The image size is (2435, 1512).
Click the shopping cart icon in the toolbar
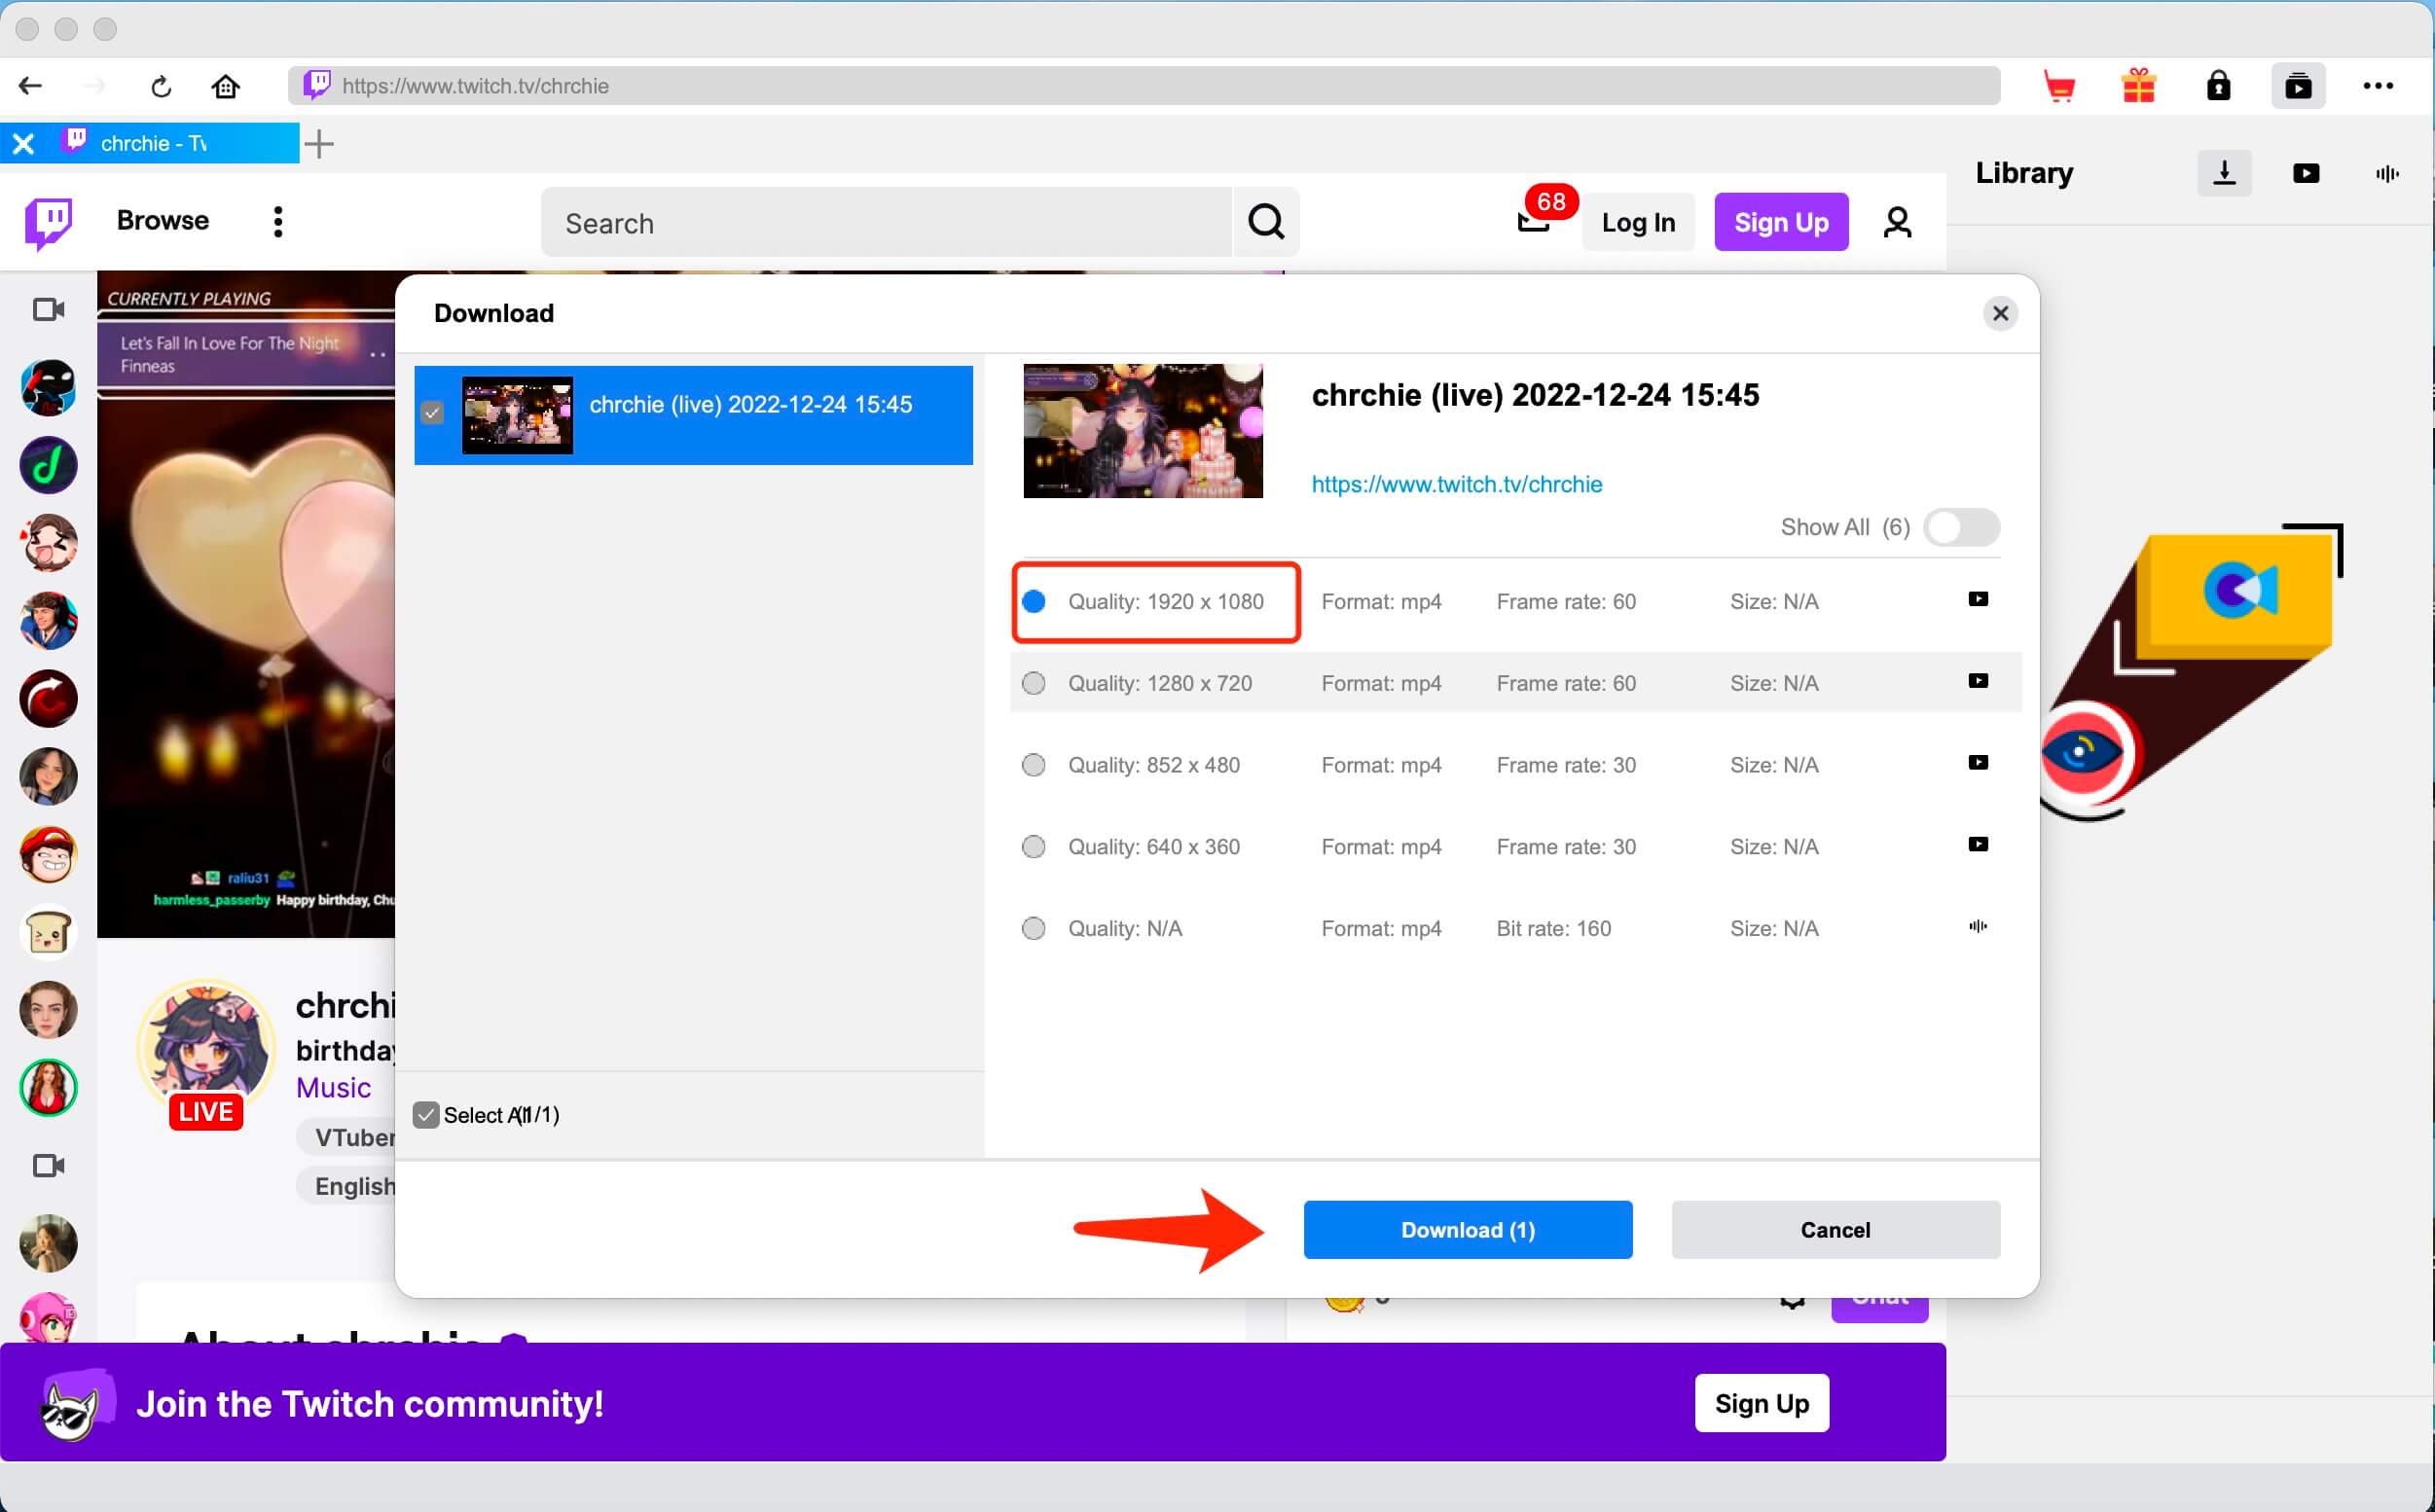tap(2060, 86)
